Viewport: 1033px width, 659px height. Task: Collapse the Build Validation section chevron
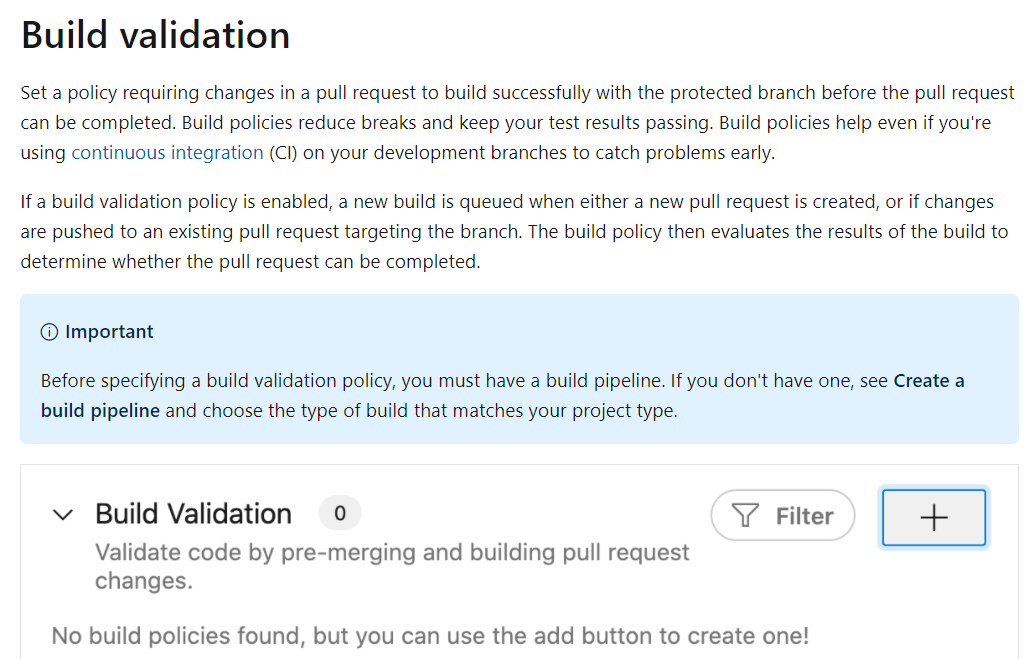63,515
